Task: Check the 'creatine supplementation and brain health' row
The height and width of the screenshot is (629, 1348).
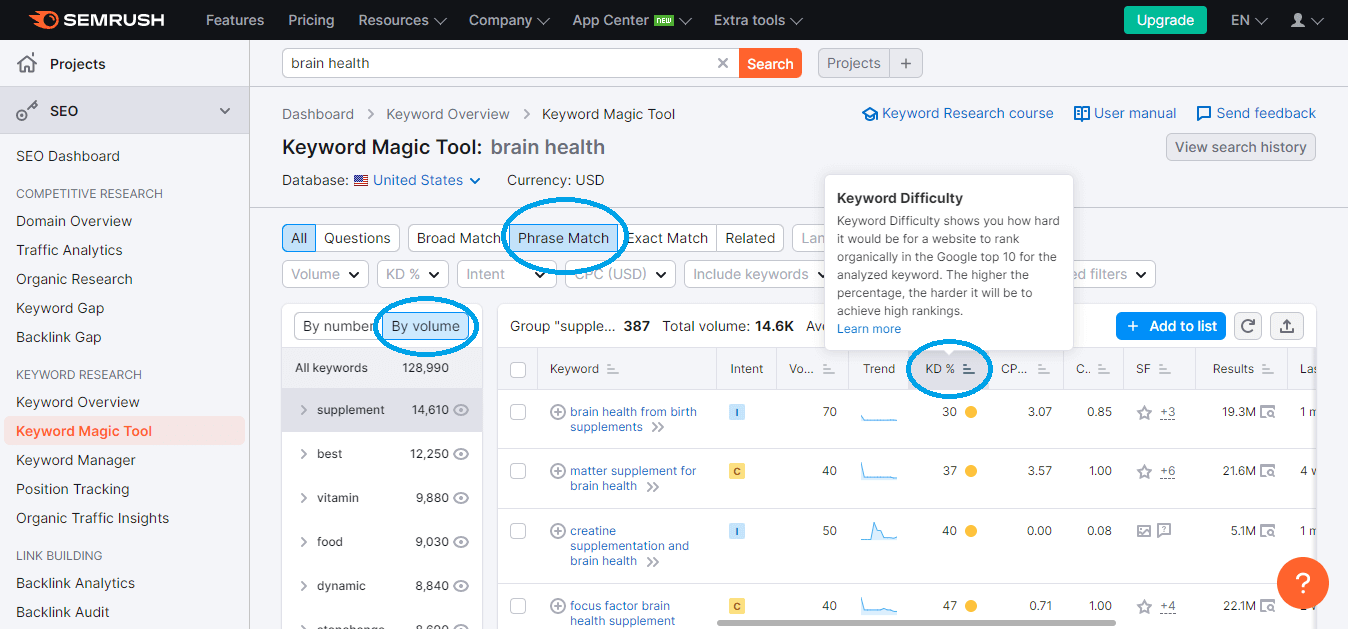Action: tap(518, 531)
